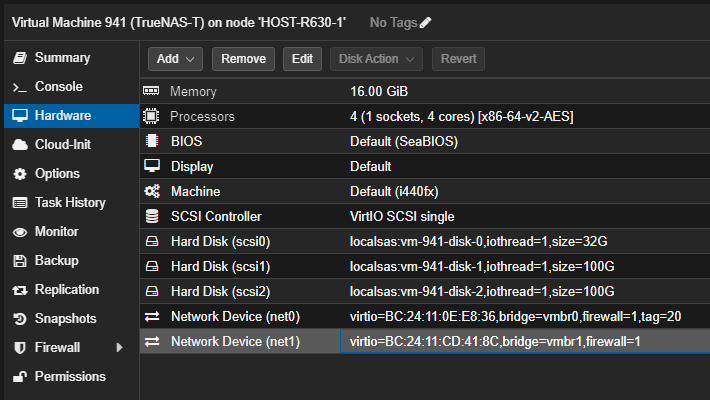
Task: Click the Monitor eye icon
Action: pos(20,232)
